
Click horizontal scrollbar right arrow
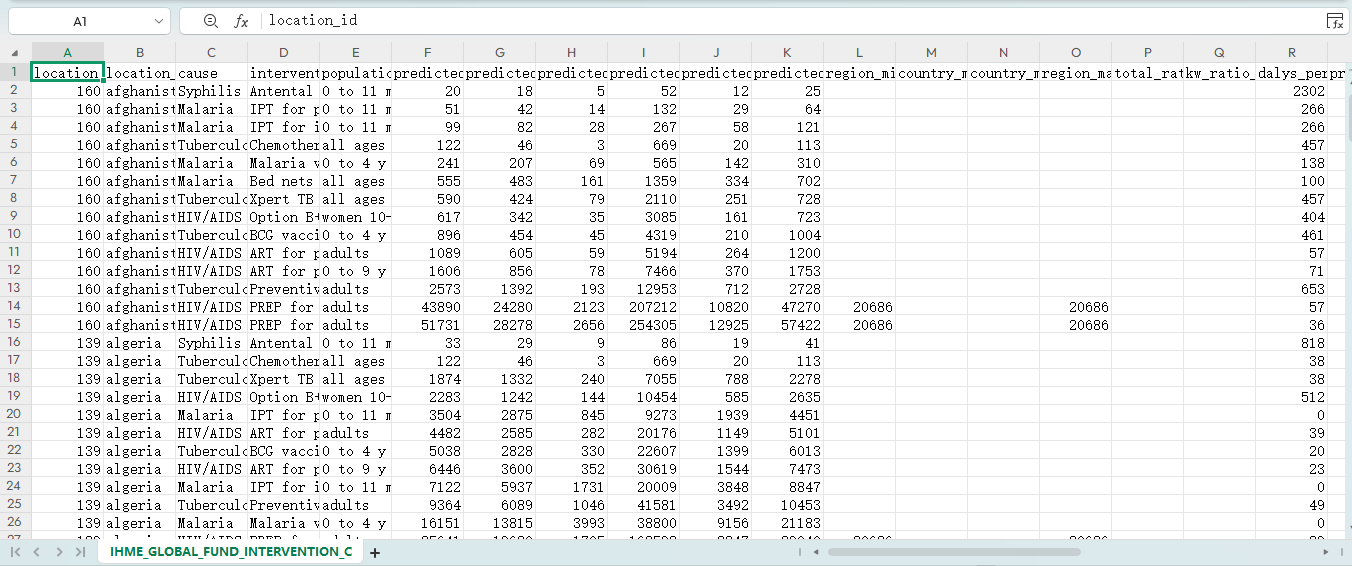pyautogui.click(x=1327, y=552)
